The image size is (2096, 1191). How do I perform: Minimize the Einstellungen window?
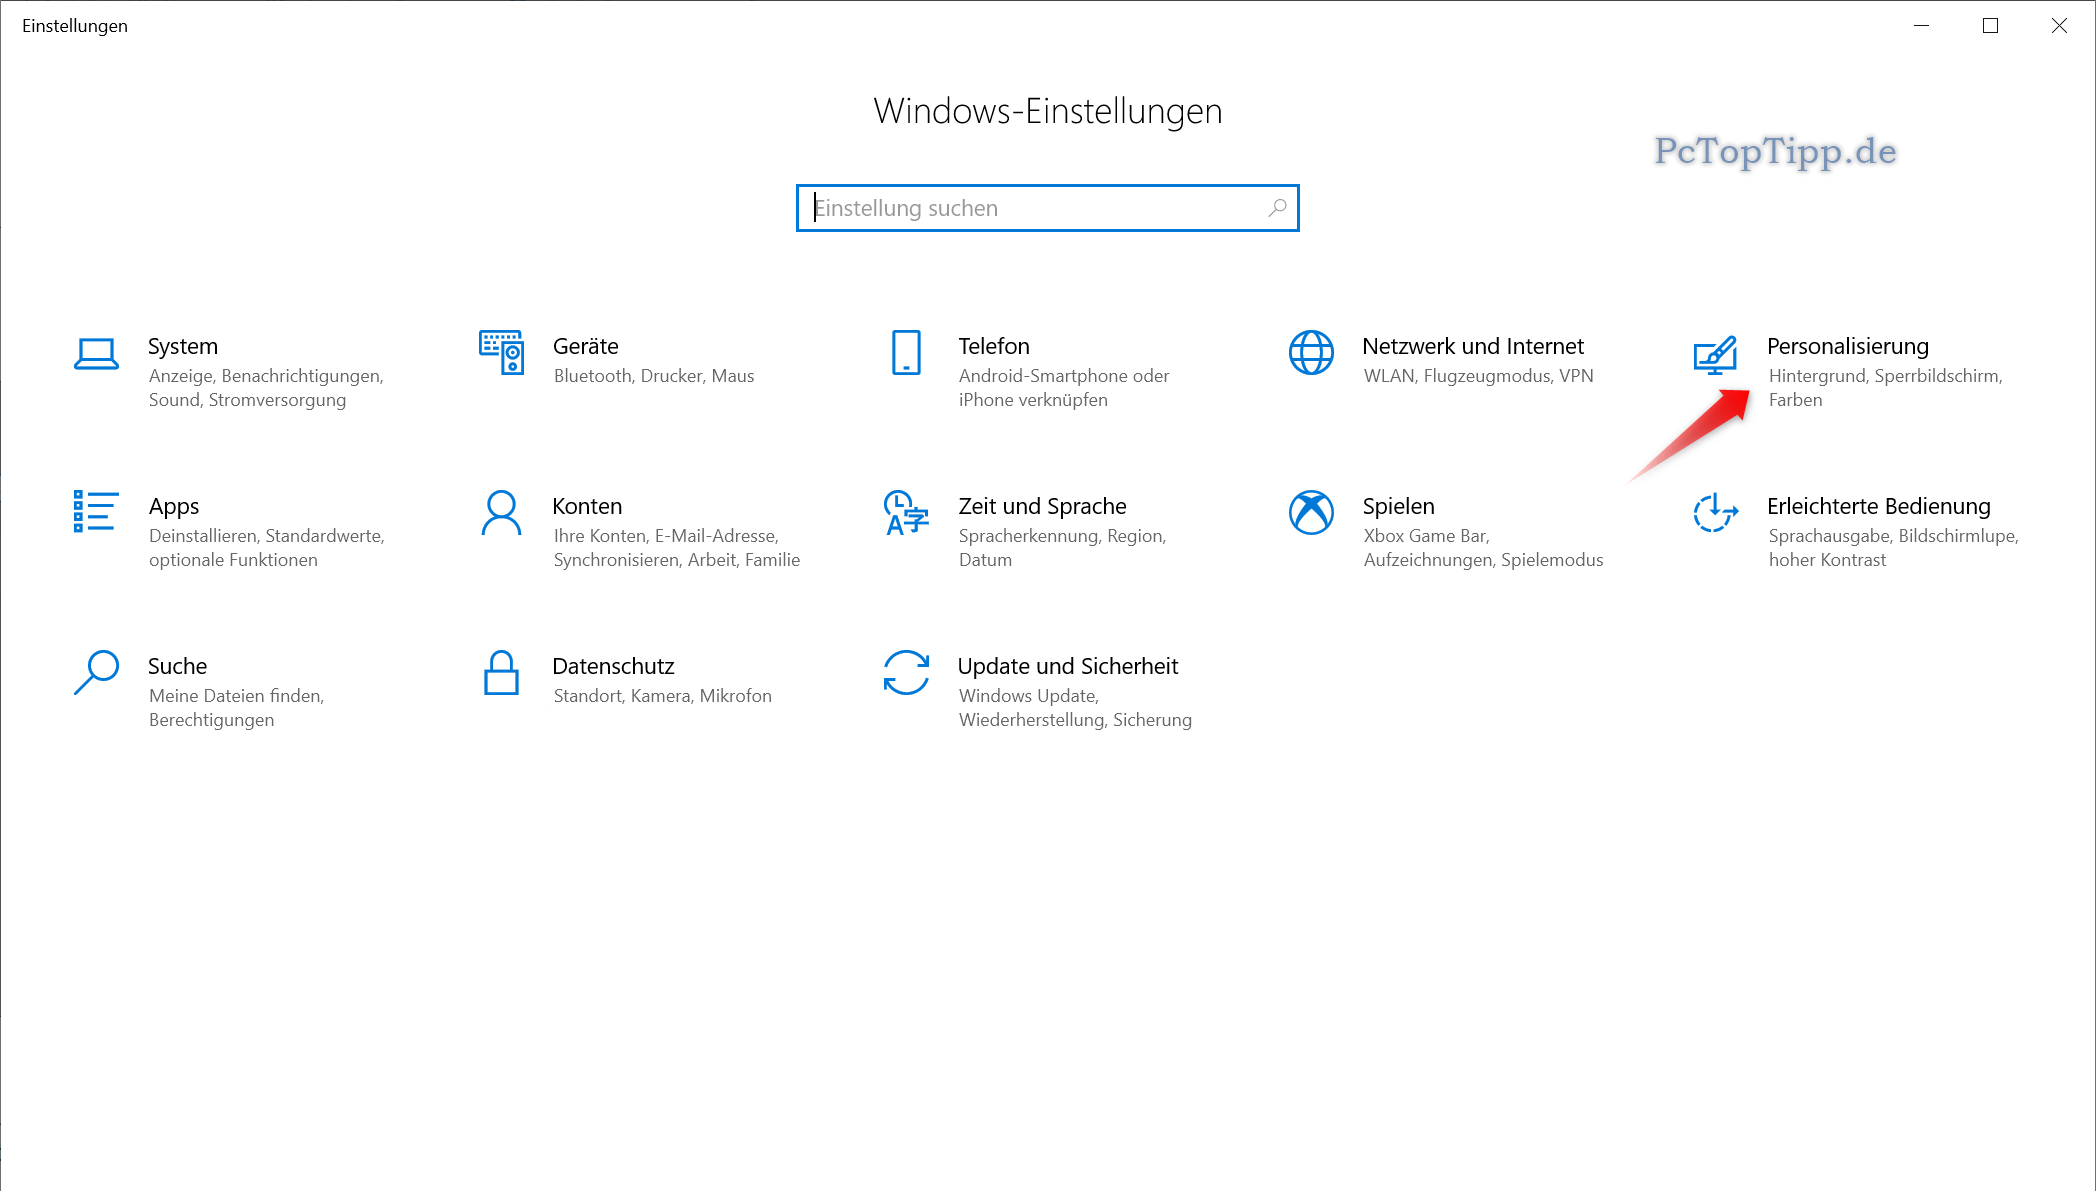coord(1921,26)
